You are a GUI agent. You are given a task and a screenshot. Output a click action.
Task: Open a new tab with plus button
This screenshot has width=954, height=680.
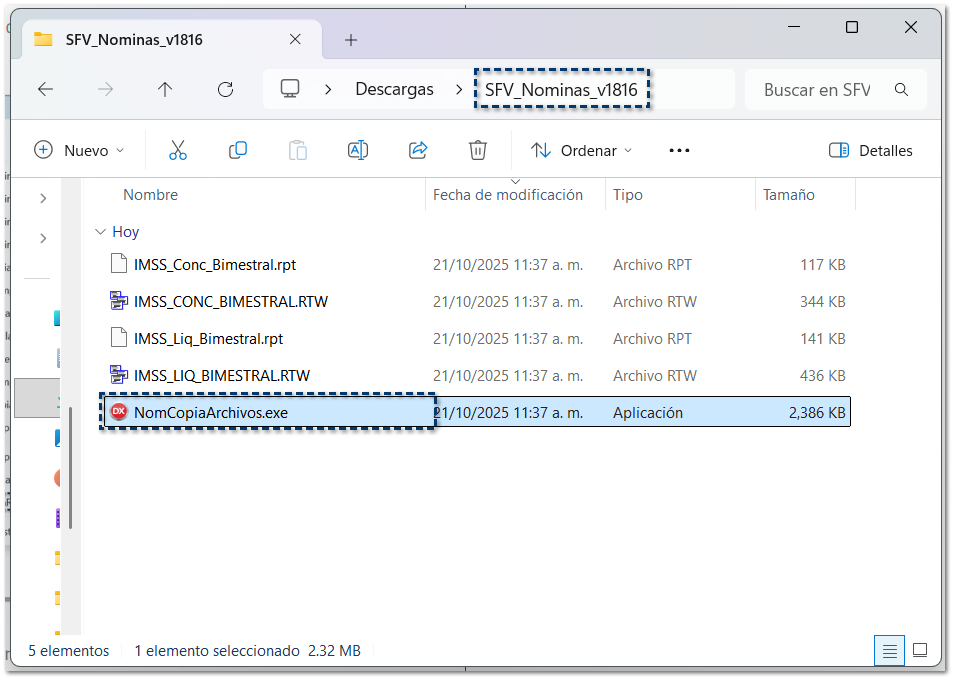[351, 40]
